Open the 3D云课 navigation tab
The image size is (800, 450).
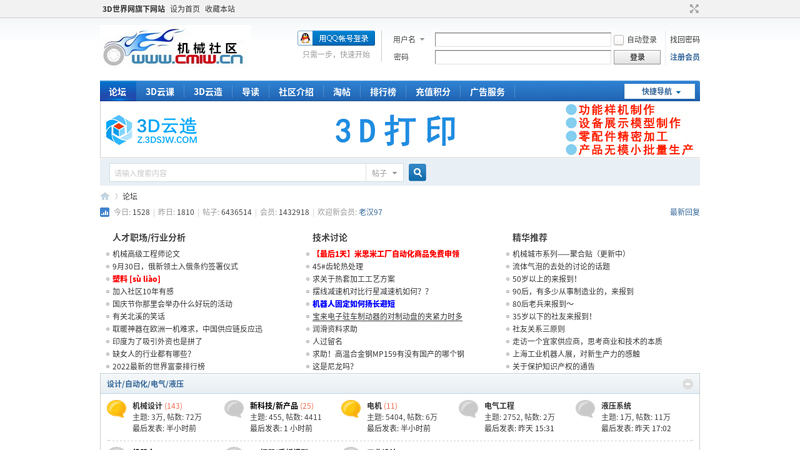(x=160, y=92)
